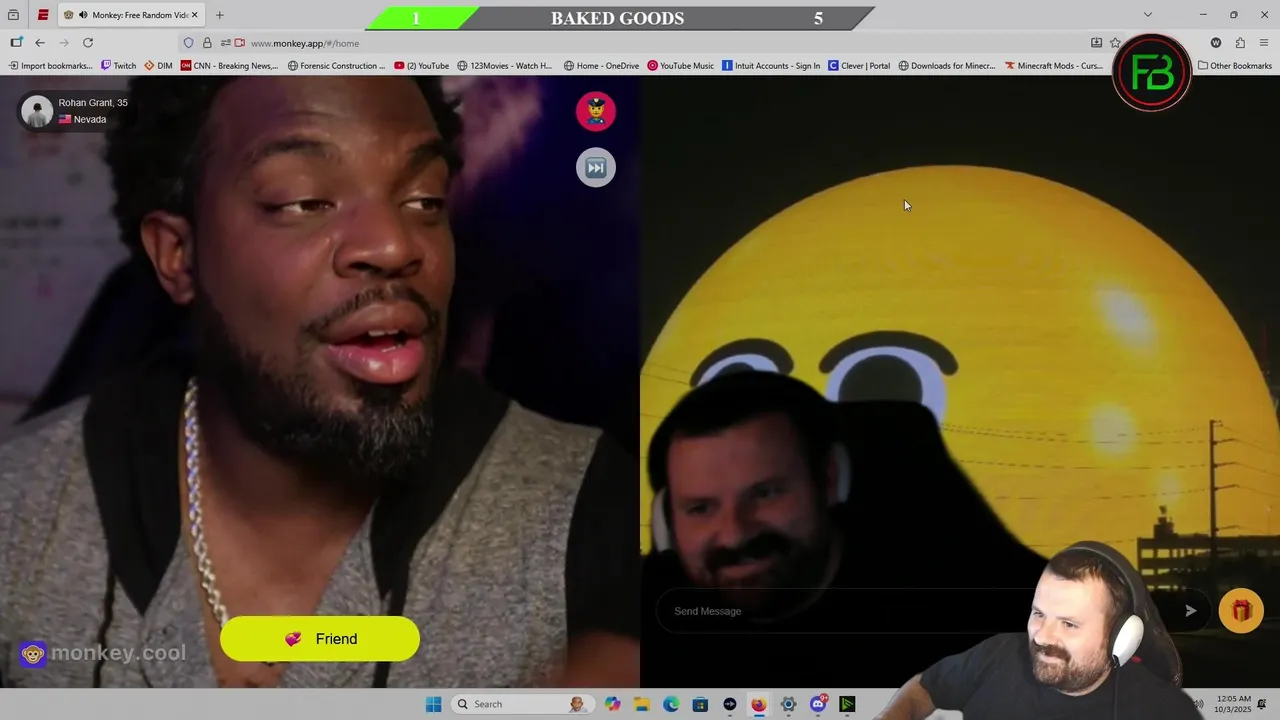Switch to the pinned red E tab
This screenshot has height=720, width=1280.
click(x=43, y=15)
